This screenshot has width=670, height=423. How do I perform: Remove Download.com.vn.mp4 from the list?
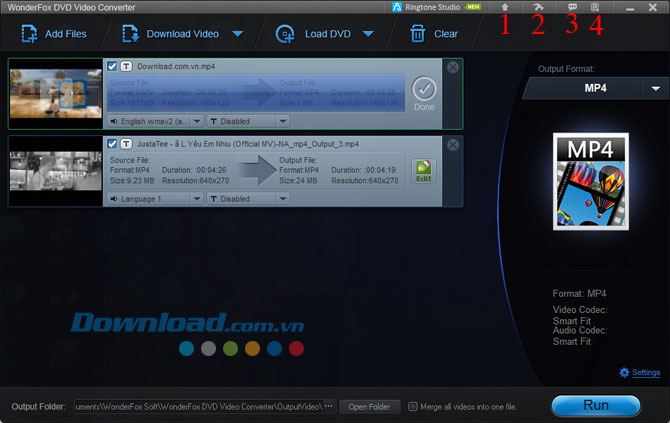point(453,67)
